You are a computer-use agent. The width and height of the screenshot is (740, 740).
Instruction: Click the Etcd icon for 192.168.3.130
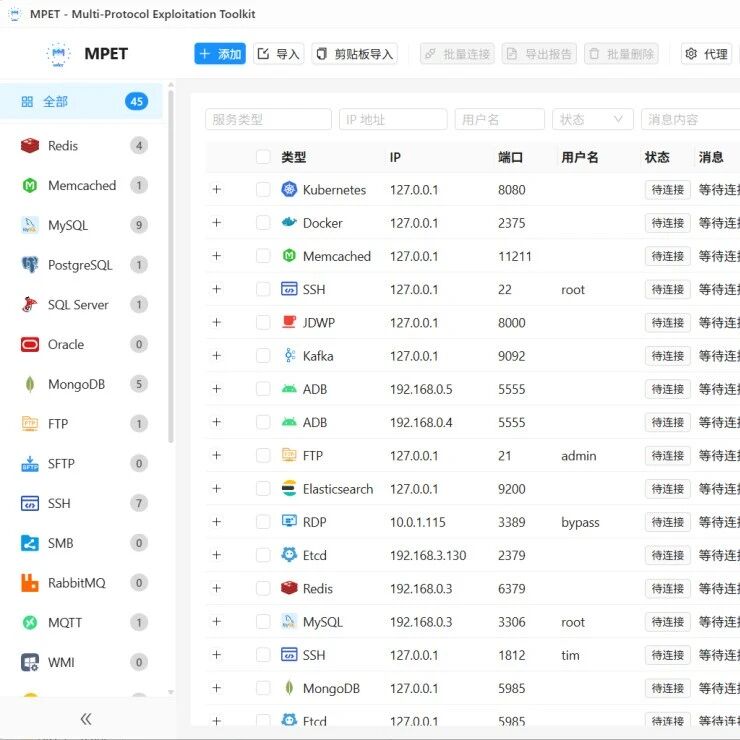click(289, 555)
